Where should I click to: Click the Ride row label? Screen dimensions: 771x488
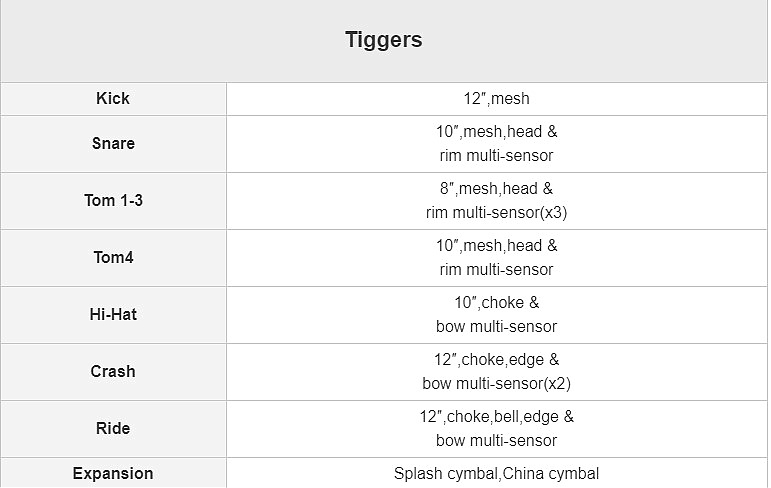click(x=113, y=428)
